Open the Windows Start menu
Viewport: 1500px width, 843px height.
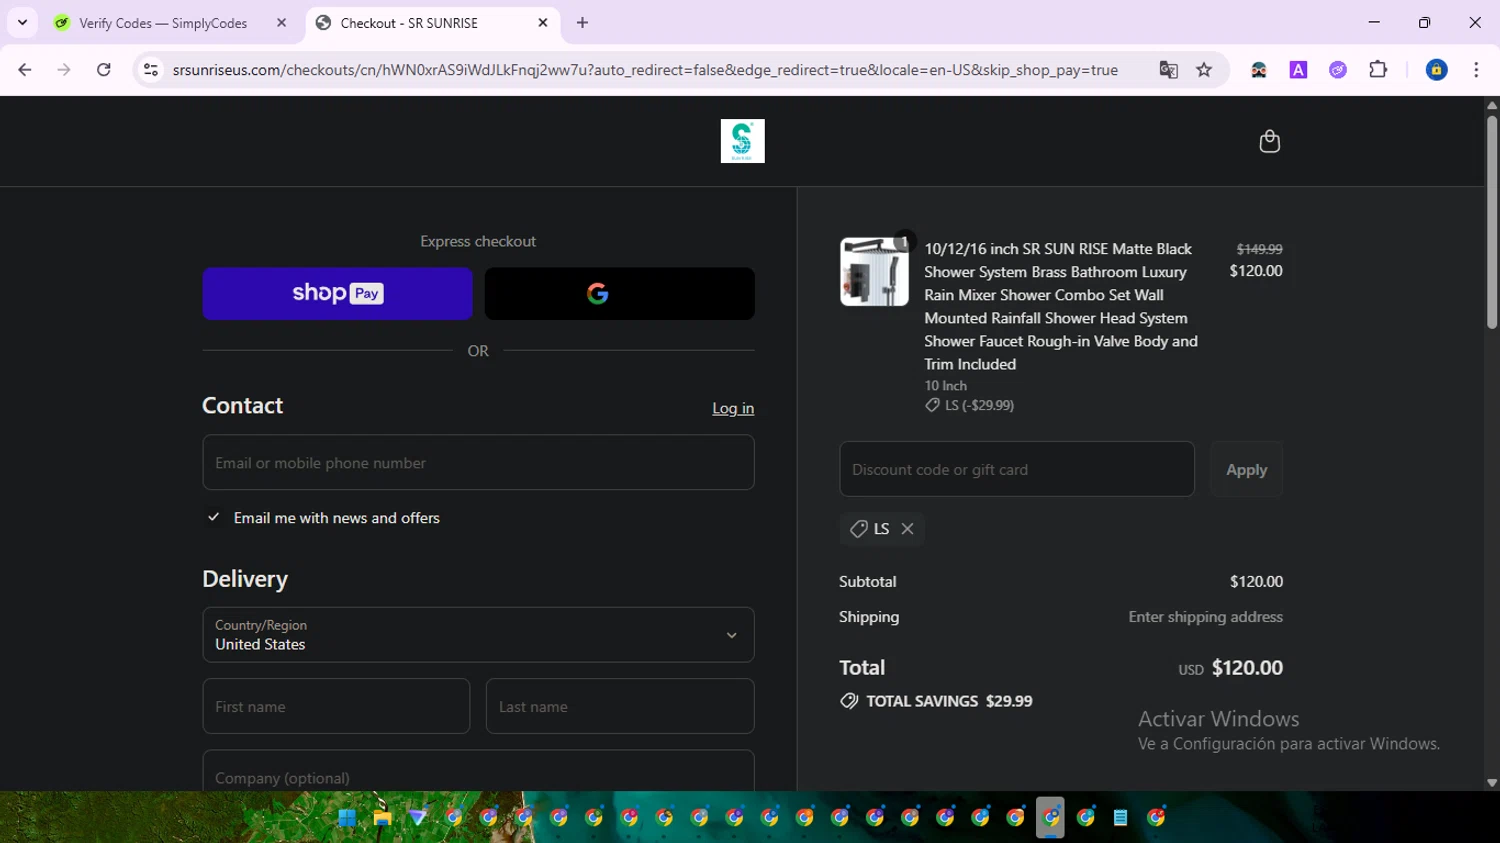(347, 818)
